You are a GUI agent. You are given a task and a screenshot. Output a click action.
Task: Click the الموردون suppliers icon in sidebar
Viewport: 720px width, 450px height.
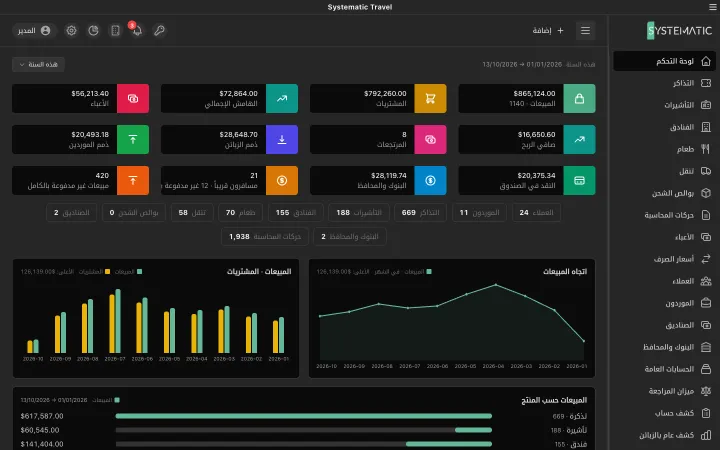tap(706, 303)
